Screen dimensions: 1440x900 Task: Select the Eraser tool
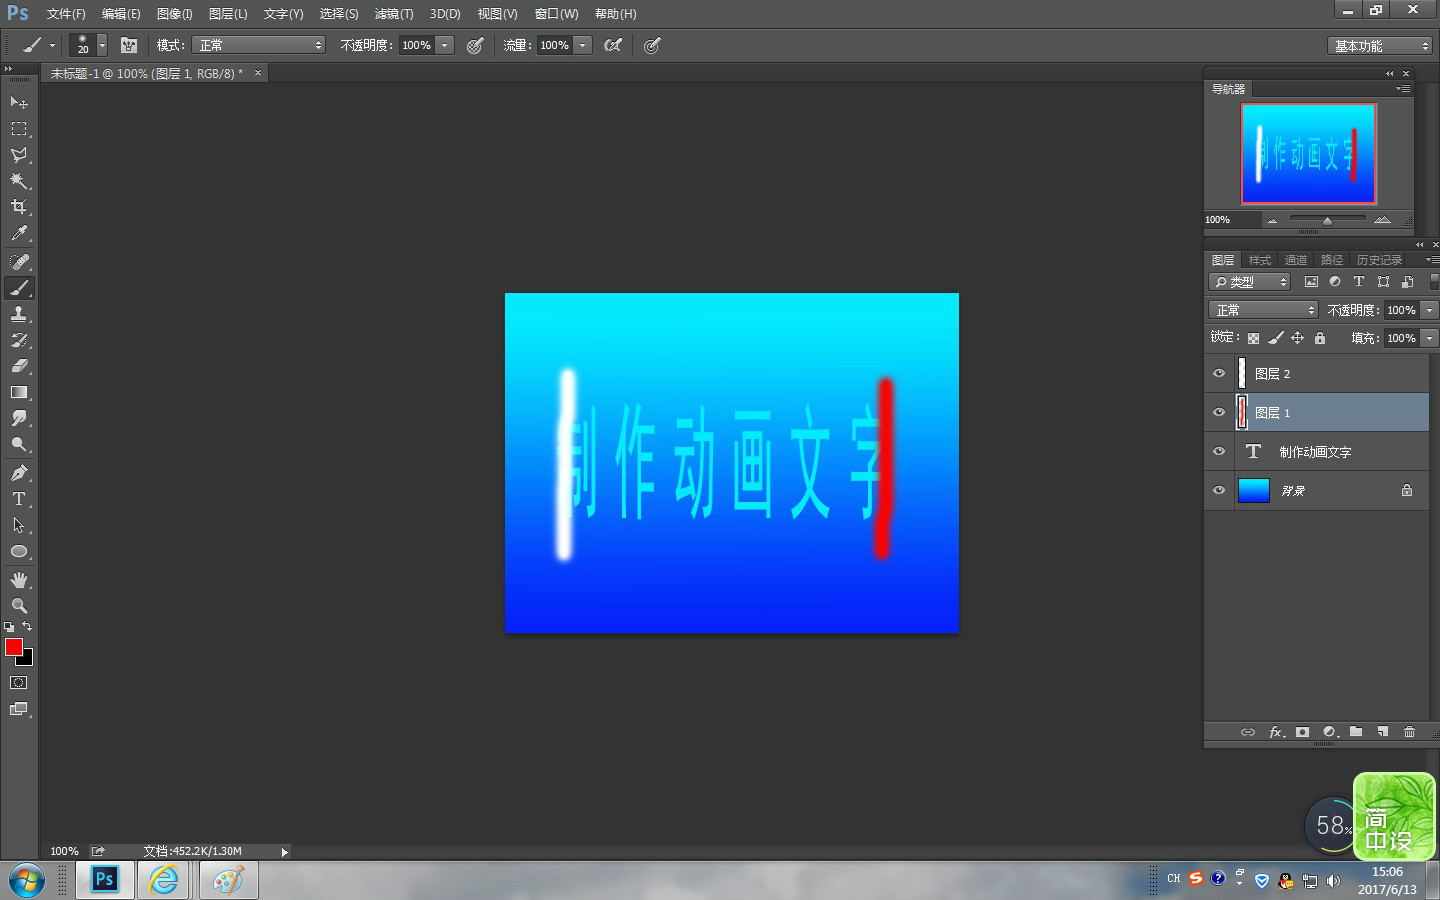pyautogui.click(x=19, y=366)
